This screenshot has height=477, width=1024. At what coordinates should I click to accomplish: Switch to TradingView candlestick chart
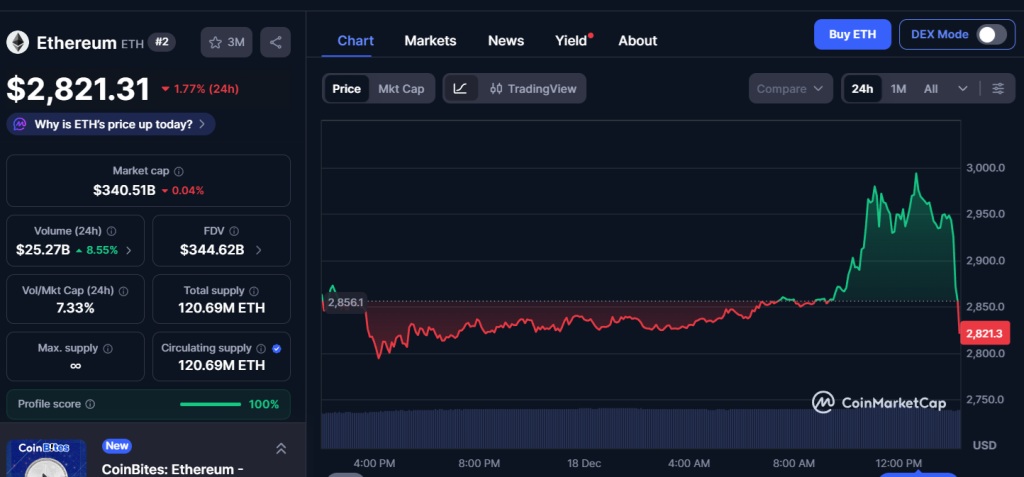(533, 88)
